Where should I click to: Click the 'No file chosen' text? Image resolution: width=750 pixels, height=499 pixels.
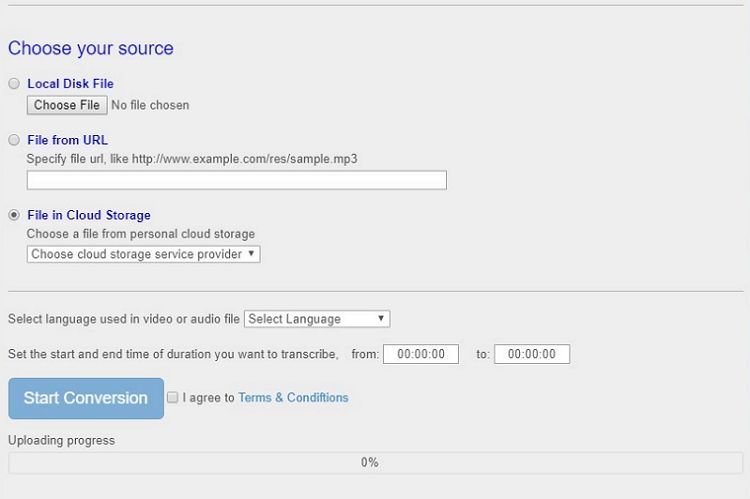coord(150,105)
